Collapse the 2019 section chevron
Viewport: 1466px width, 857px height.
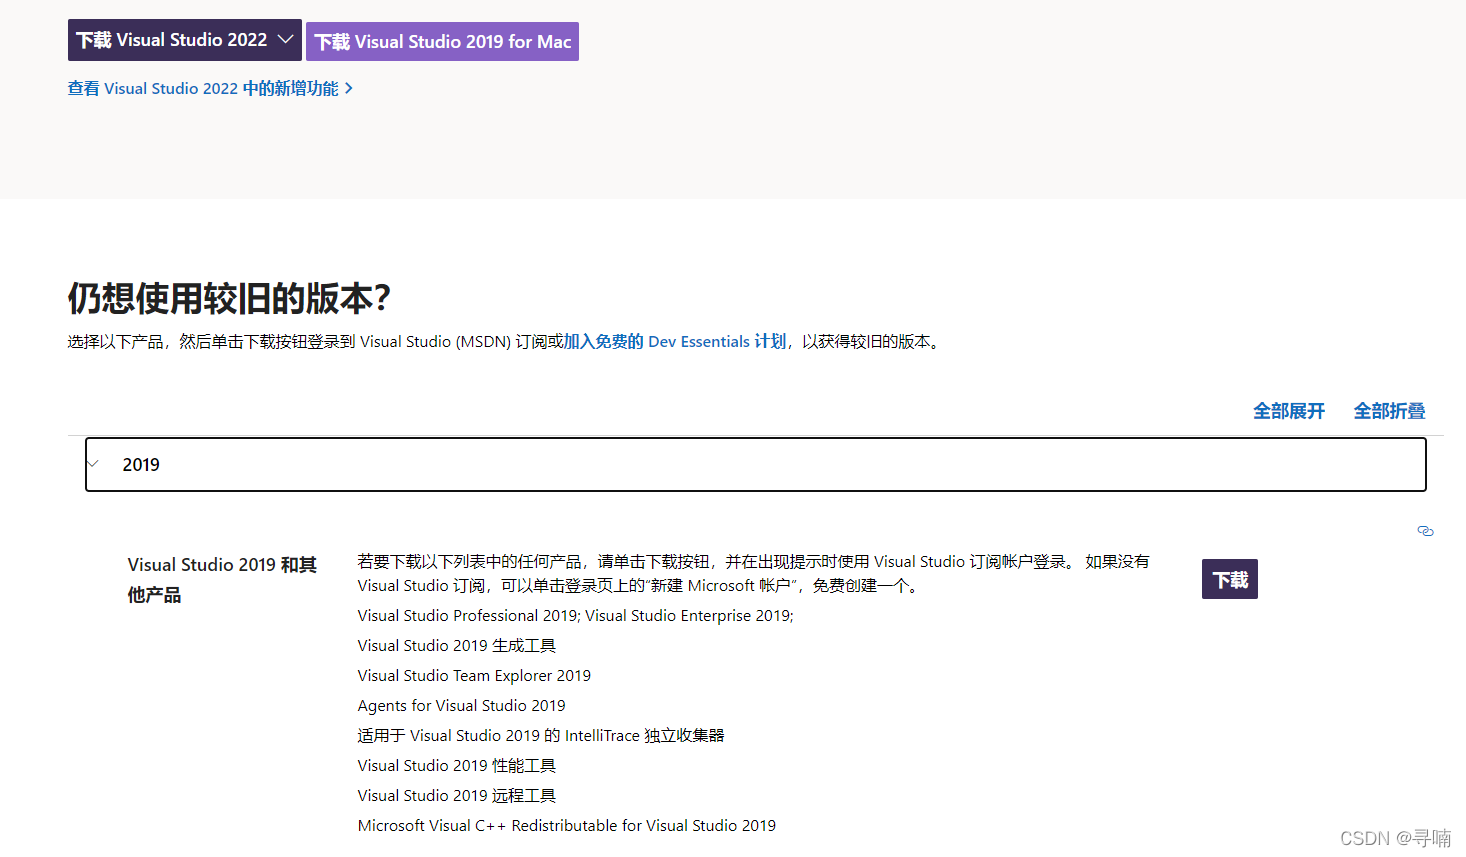(93, 464)
